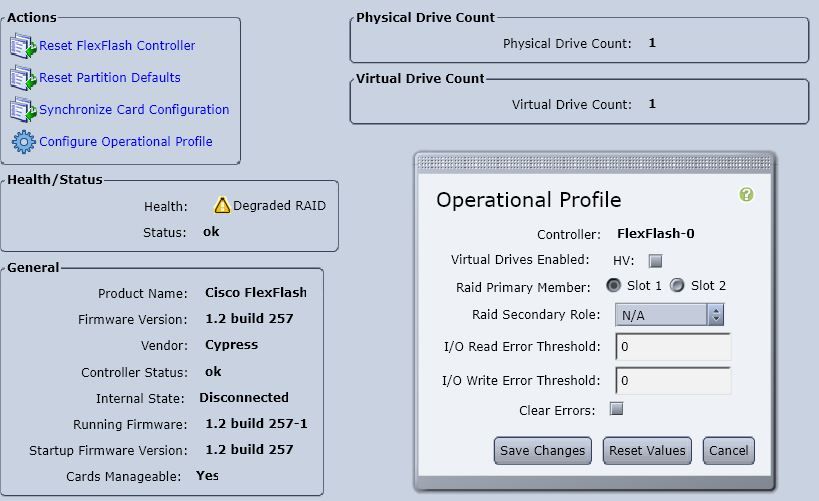
Task: Select Slot 2 as Raid Primary Member
Action: pyautogui.click(x=677, y=285)
